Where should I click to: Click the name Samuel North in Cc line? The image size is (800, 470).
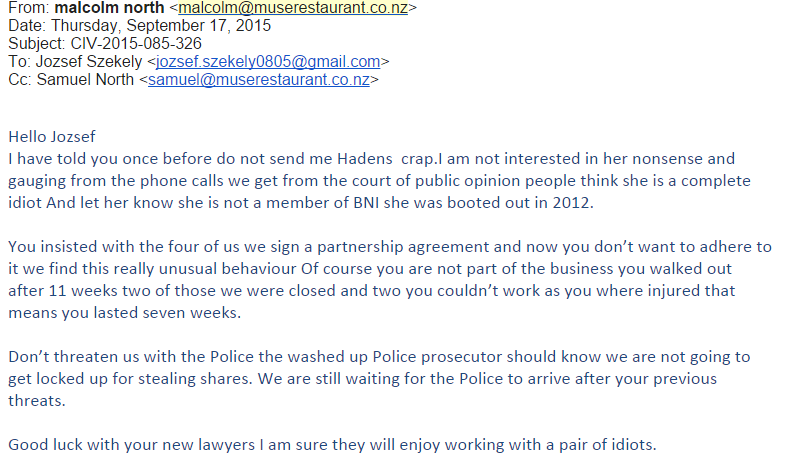tap(85, 80)
